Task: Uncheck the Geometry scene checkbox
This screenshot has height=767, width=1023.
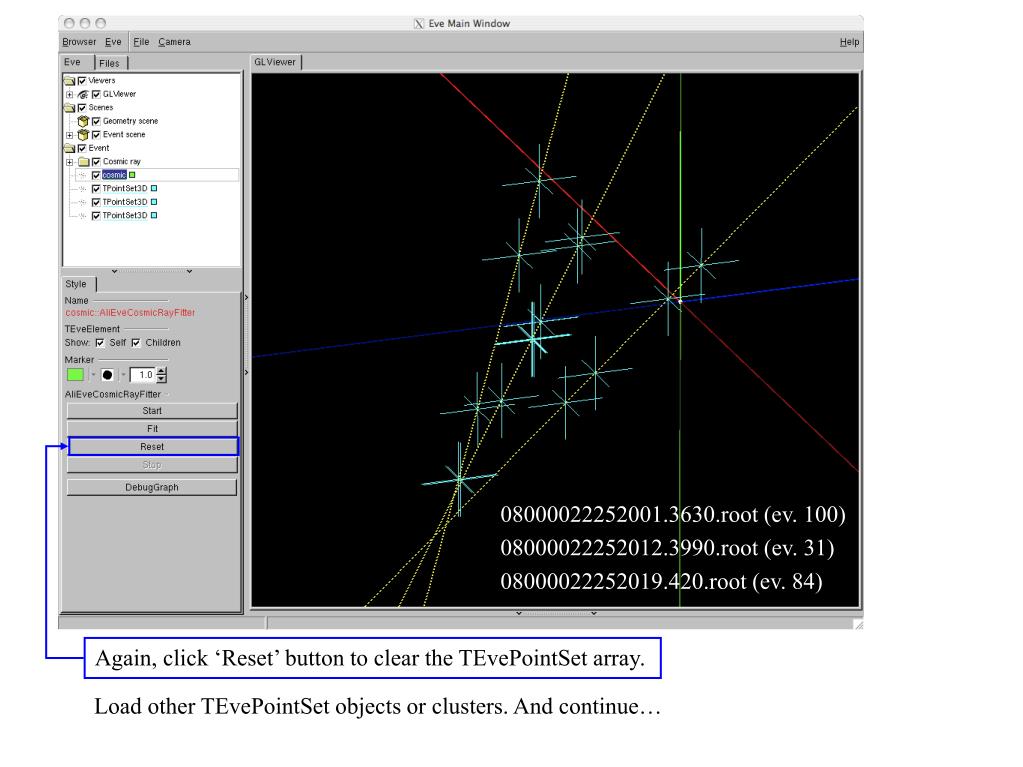Action: tap(96, 121)
